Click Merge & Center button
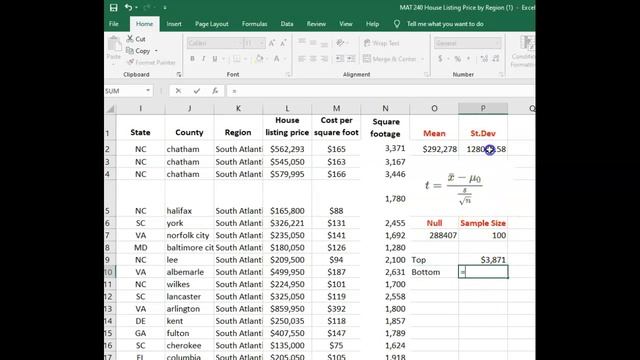The image size is (640, 360). pos(389,59)
